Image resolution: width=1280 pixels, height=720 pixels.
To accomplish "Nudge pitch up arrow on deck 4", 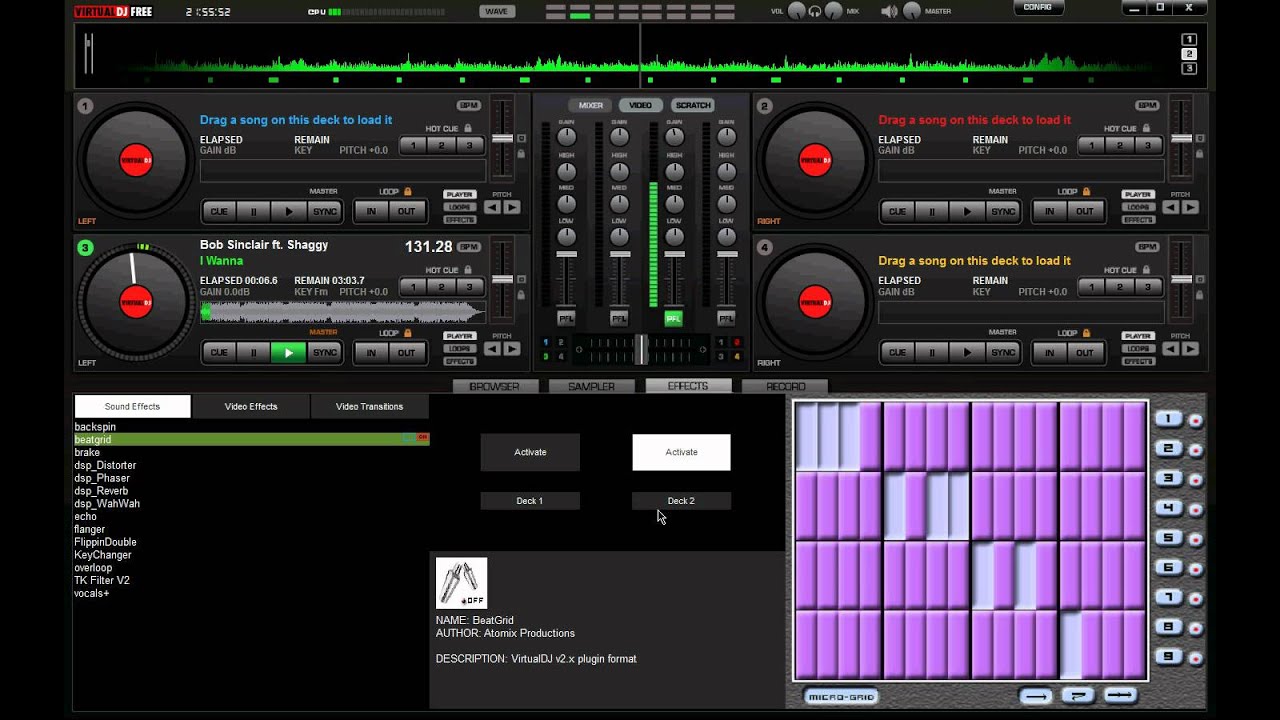I will tap(1190, 349).
